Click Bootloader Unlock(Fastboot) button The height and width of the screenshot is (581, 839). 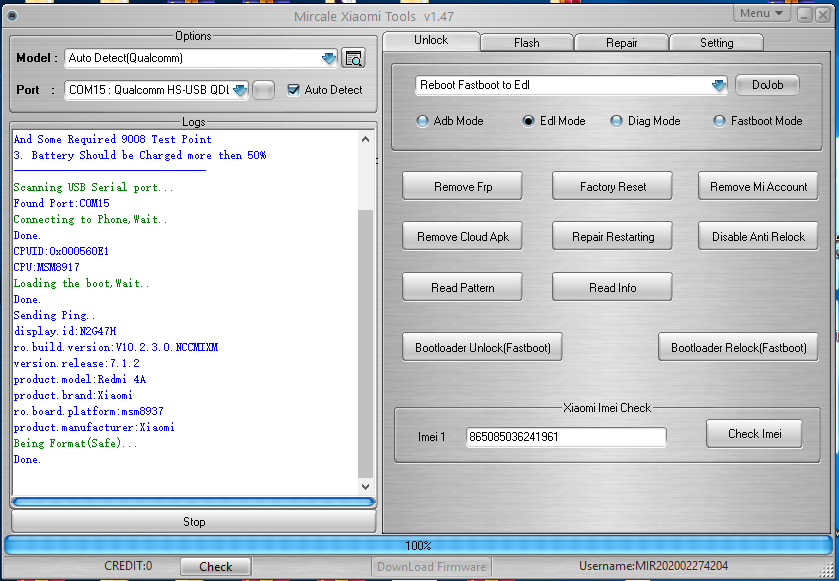[482, 347]
